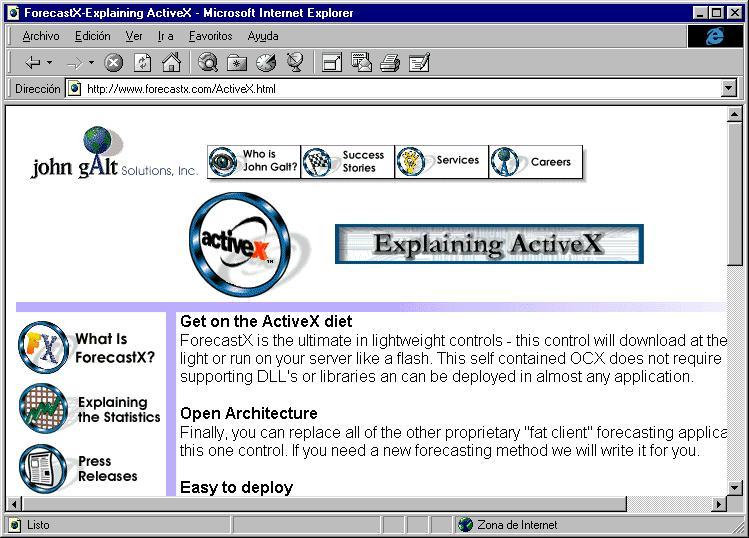Click the Stop loading toolbar icon

pos(114,63)
